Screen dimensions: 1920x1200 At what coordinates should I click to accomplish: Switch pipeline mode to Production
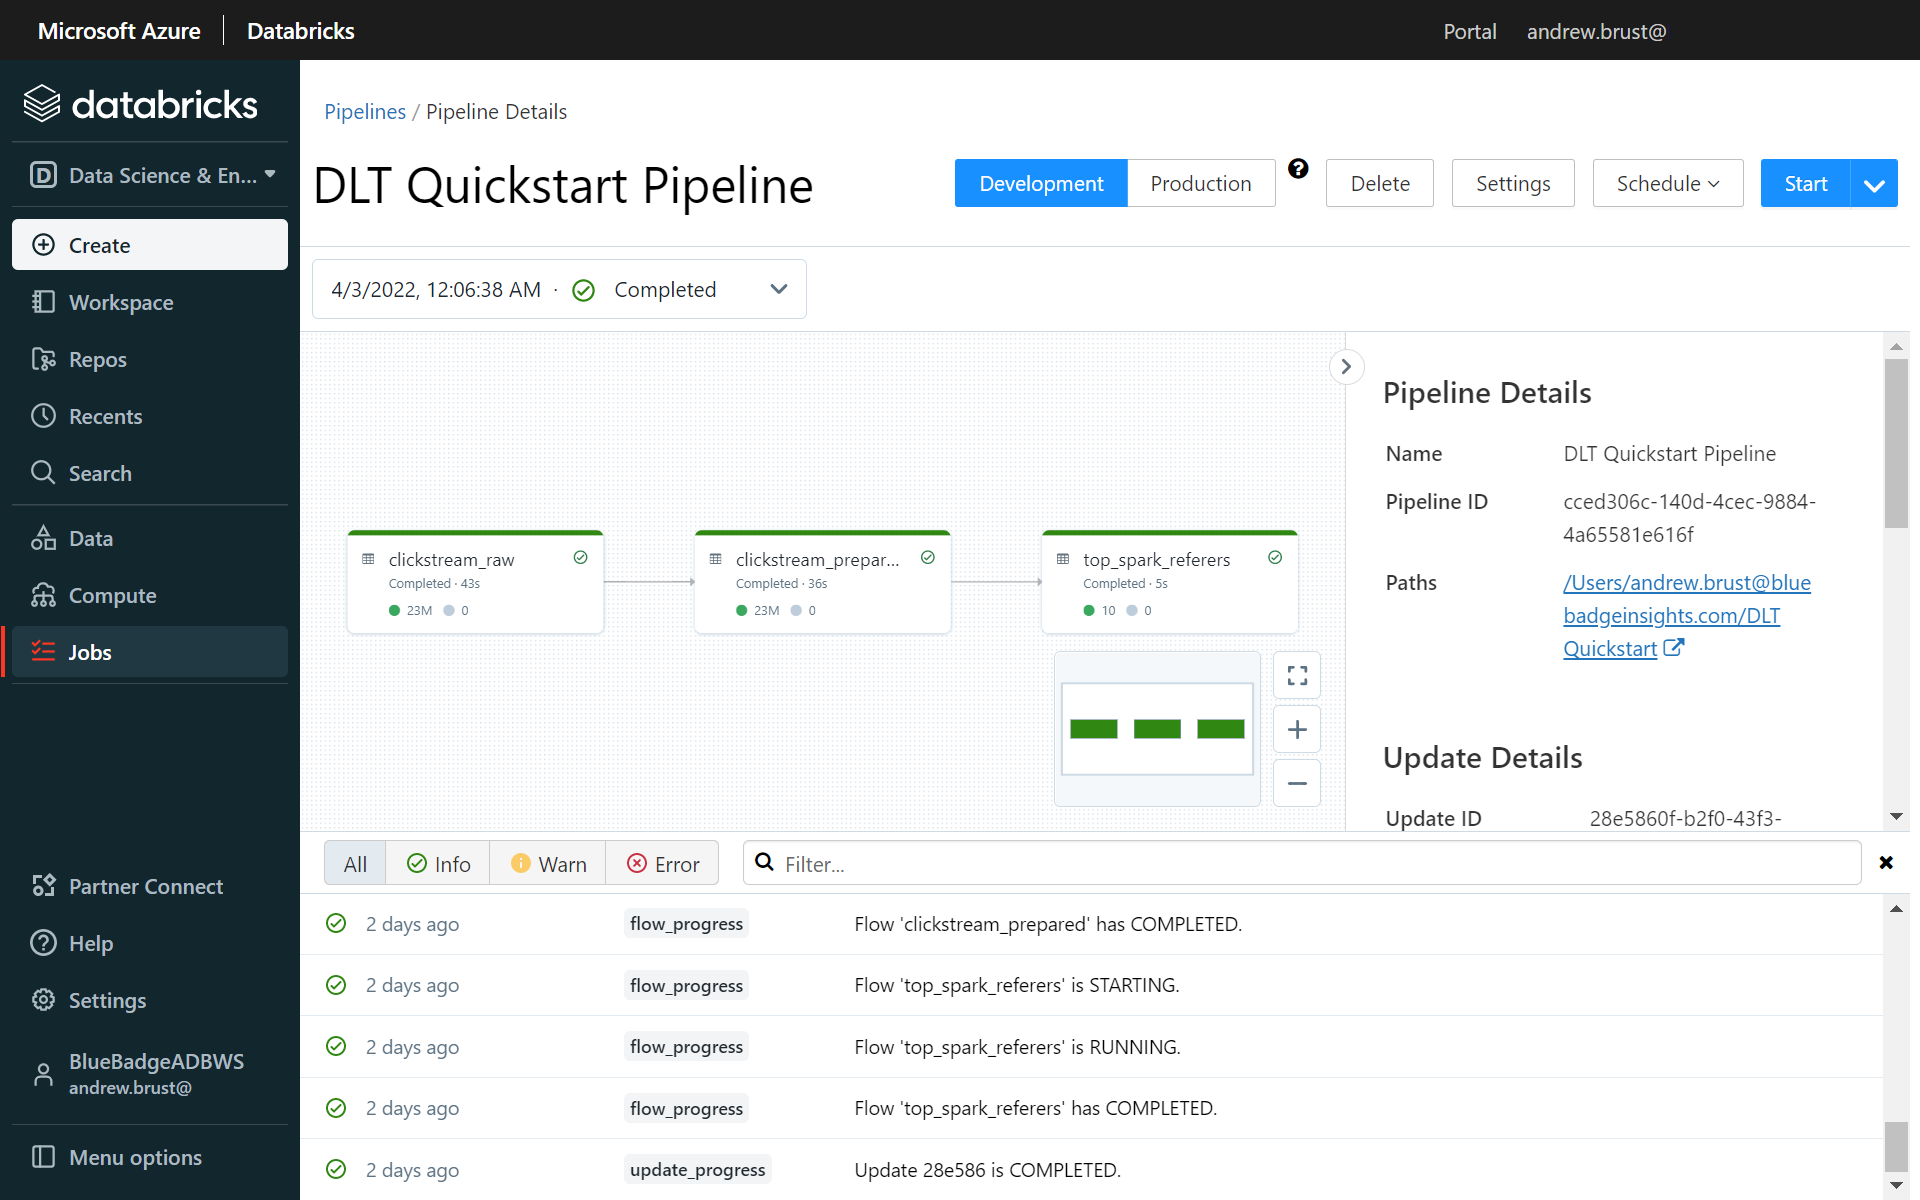[x=1200, y=184]
